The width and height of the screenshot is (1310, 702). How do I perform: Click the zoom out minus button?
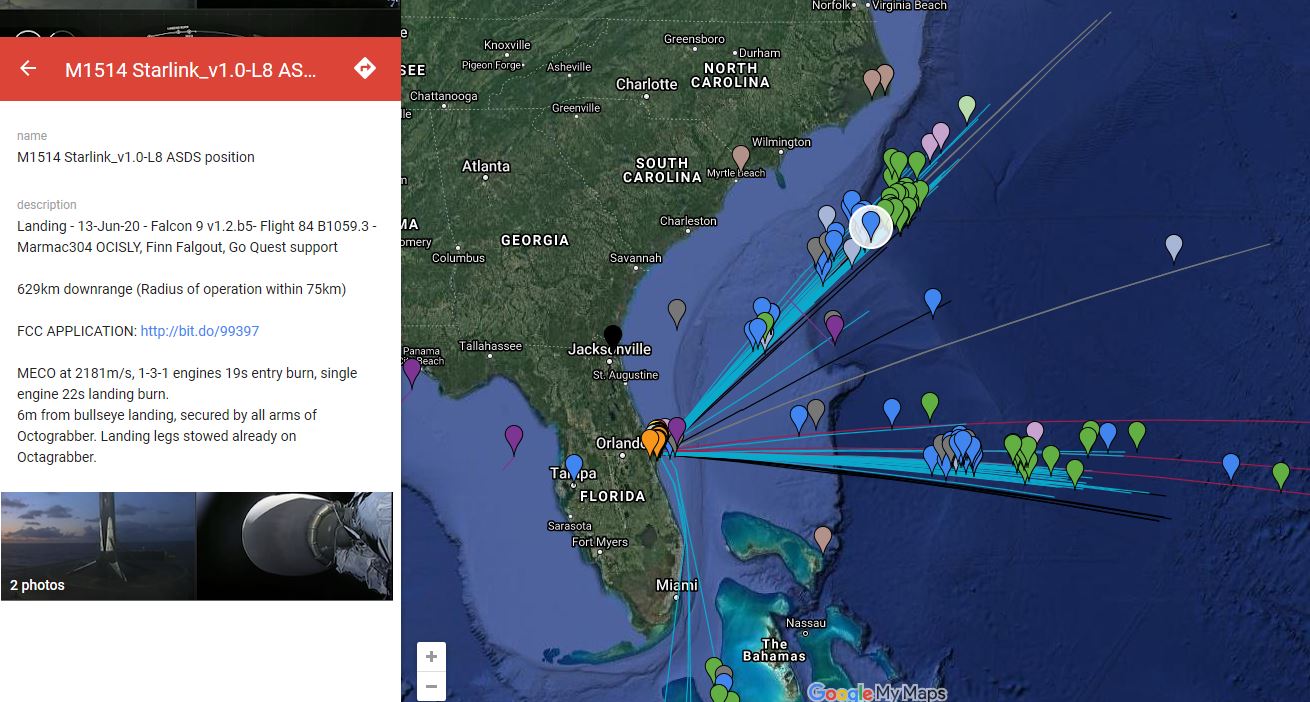431,686
